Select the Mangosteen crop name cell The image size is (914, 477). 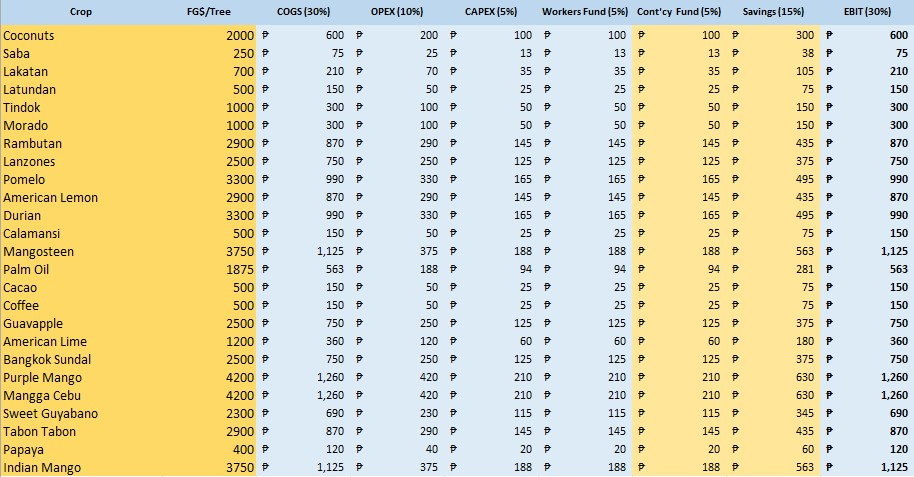38,252
